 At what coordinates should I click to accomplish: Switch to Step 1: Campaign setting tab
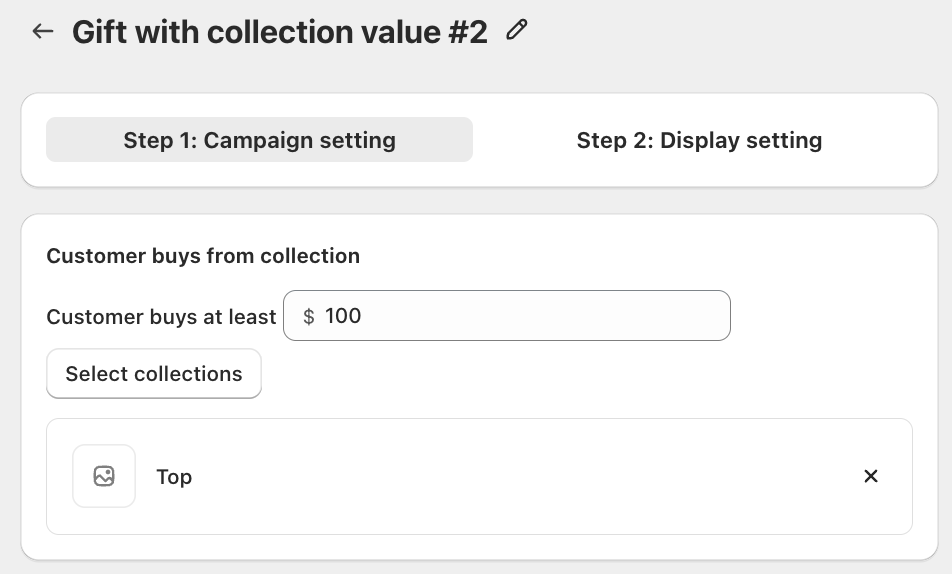click(x=259, y=140)
